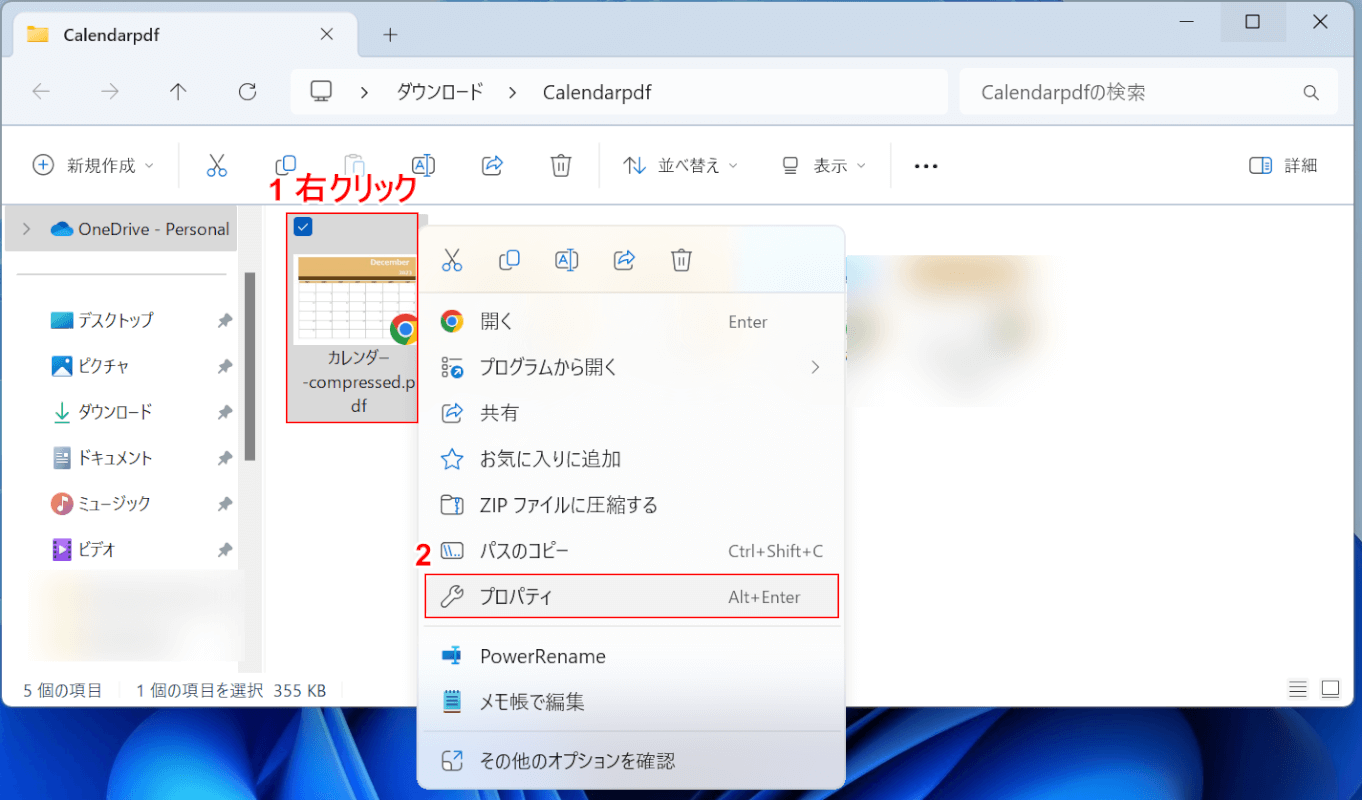Viewport: 1362px width, 800px height.
Task: Click the Share icon in the Explorer toolbar
Action: point(492,165)
